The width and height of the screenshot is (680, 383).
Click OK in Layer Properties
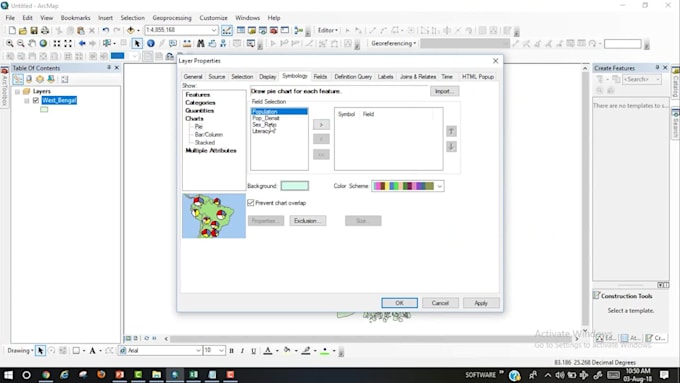[x=399, y=303]
